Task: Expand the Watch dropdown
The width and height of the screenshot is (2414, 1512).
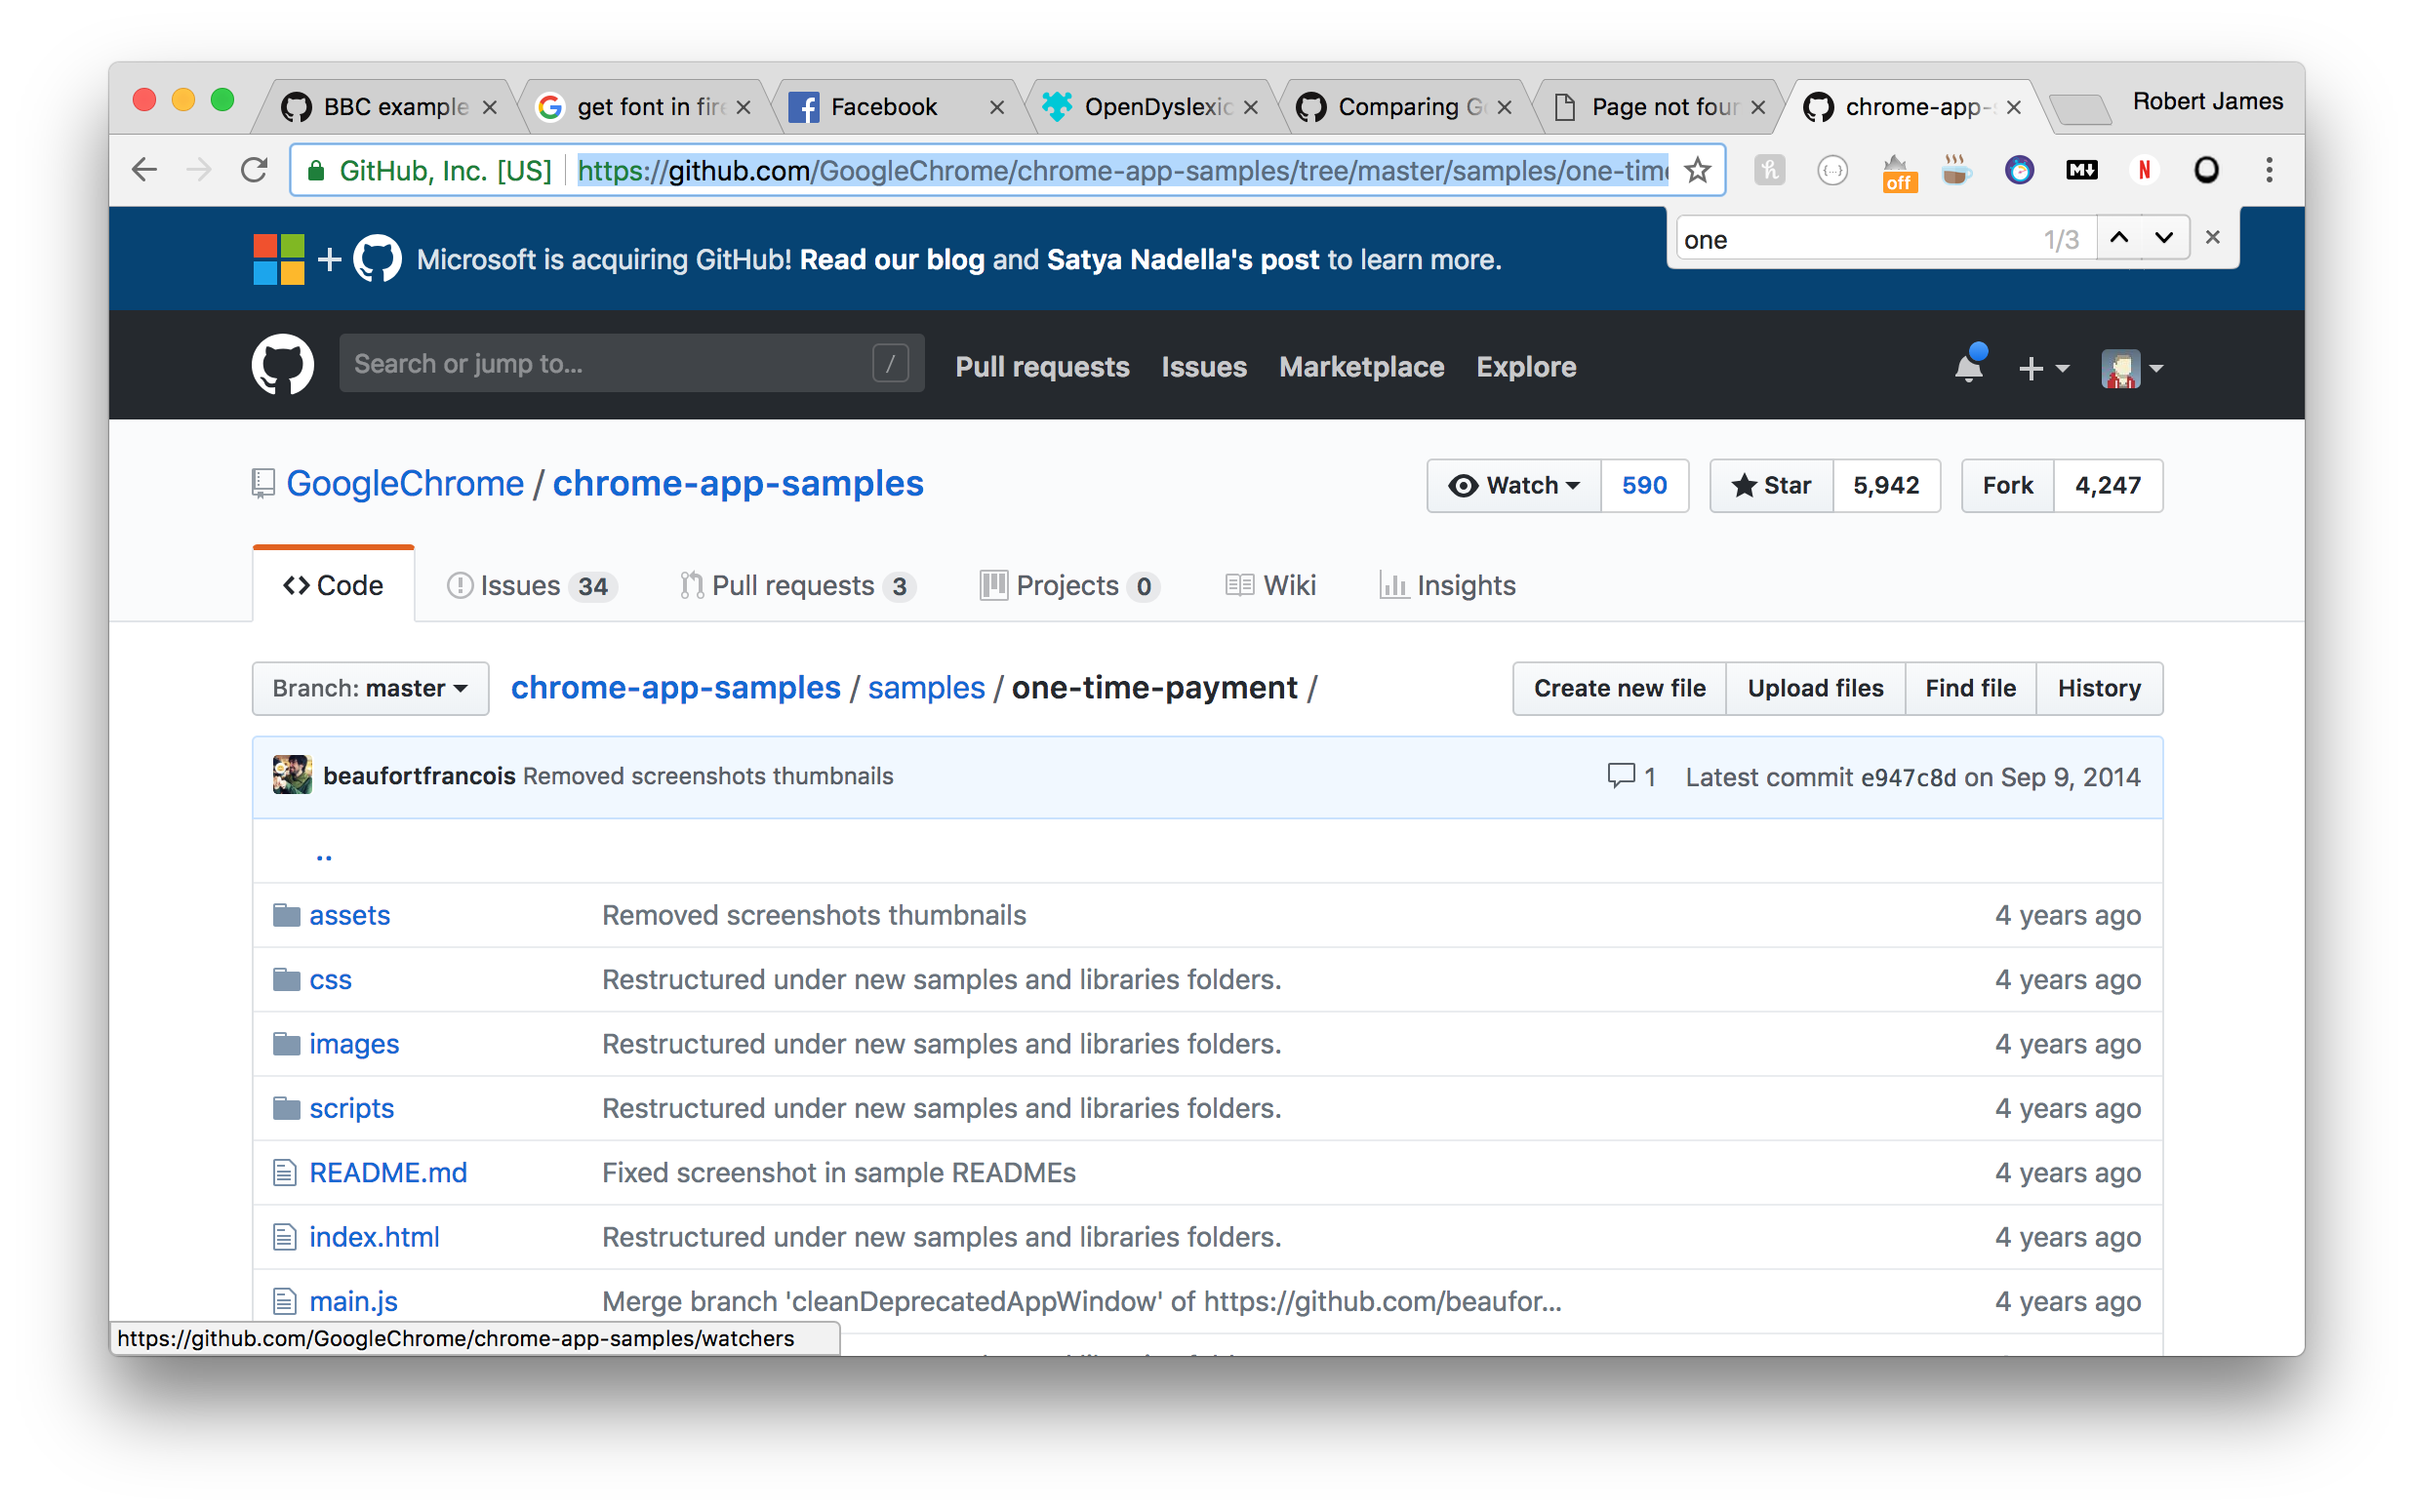Action: (x=1514, y=486)
